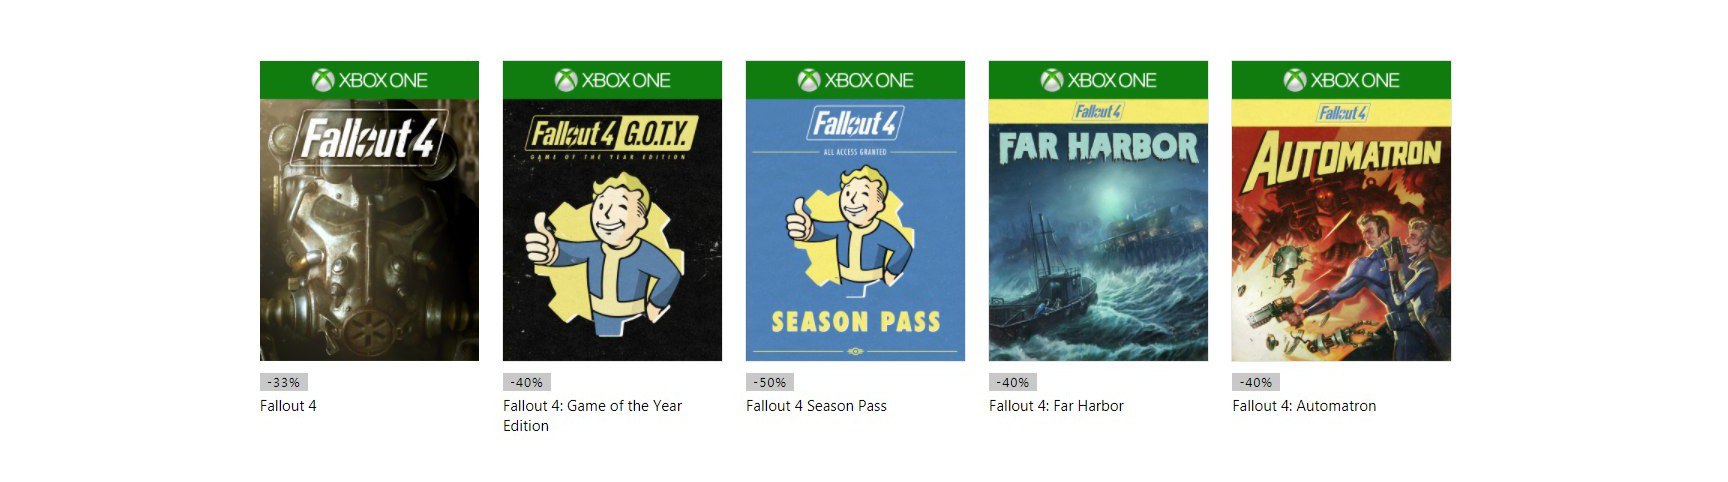Open the Fallout 4 Season Pass link

click(x=816, y=406)
